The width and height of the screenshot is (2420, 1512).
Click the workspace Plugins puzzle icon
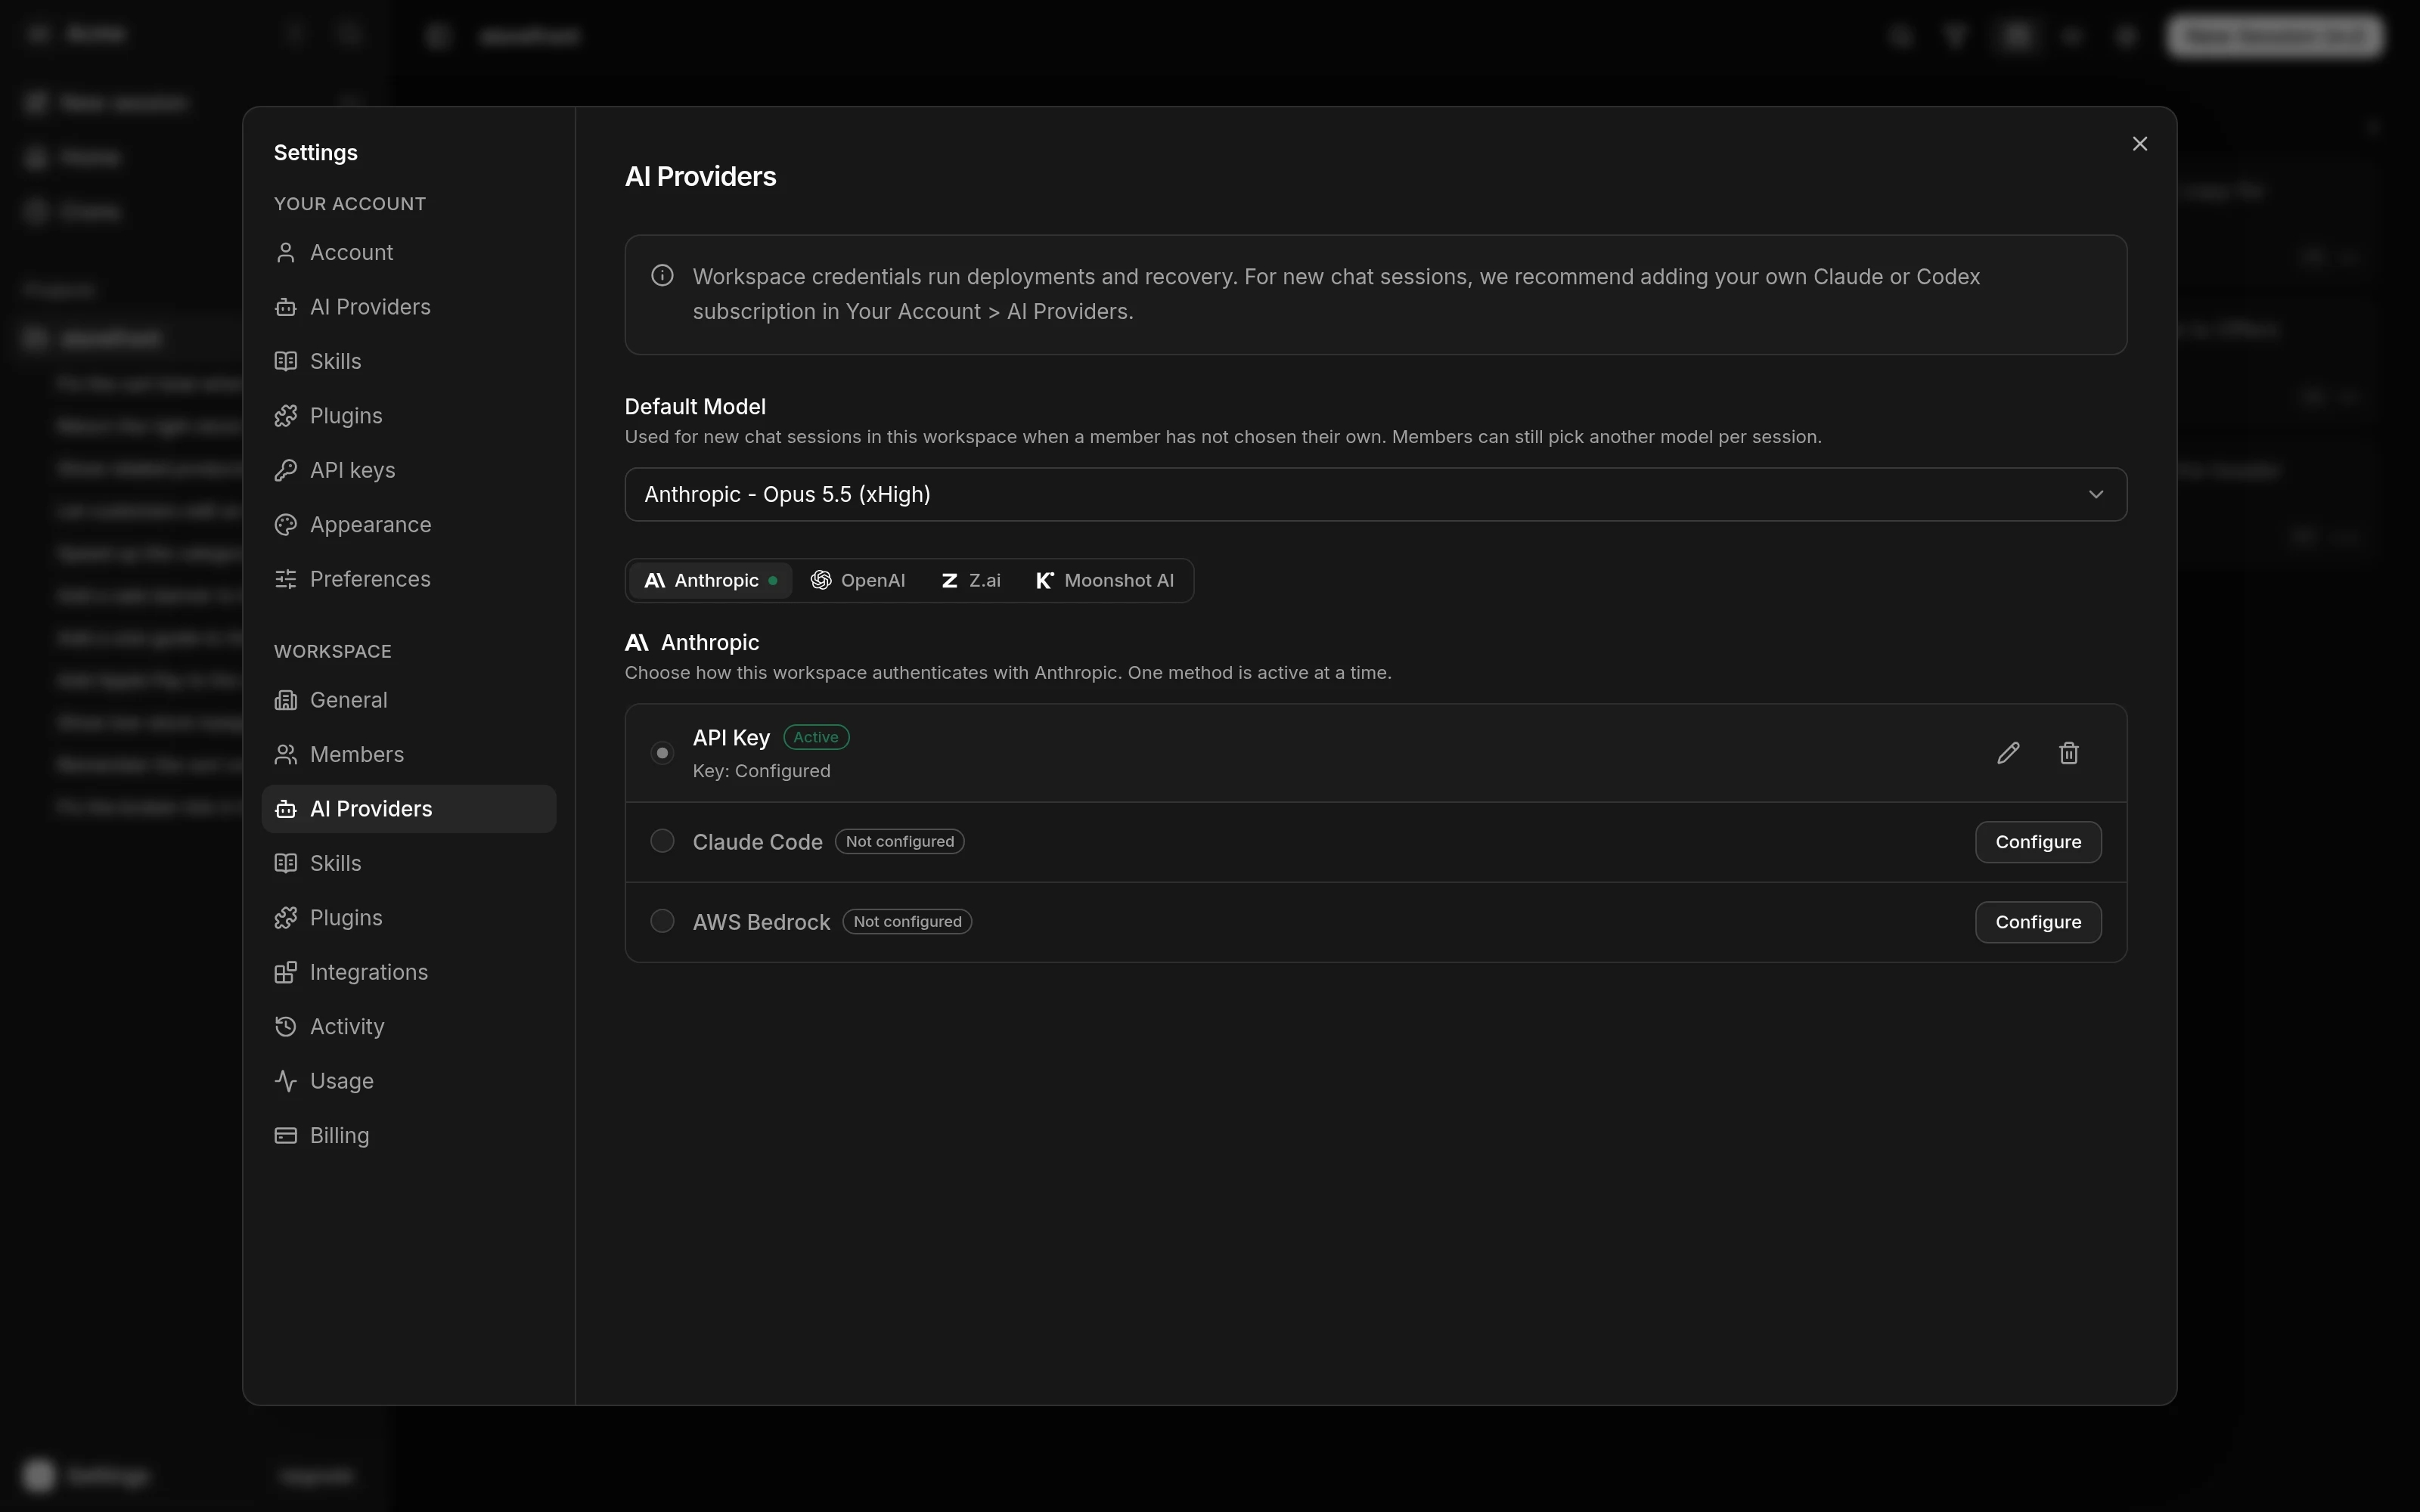pyautogui.click(x=286, y=918)
